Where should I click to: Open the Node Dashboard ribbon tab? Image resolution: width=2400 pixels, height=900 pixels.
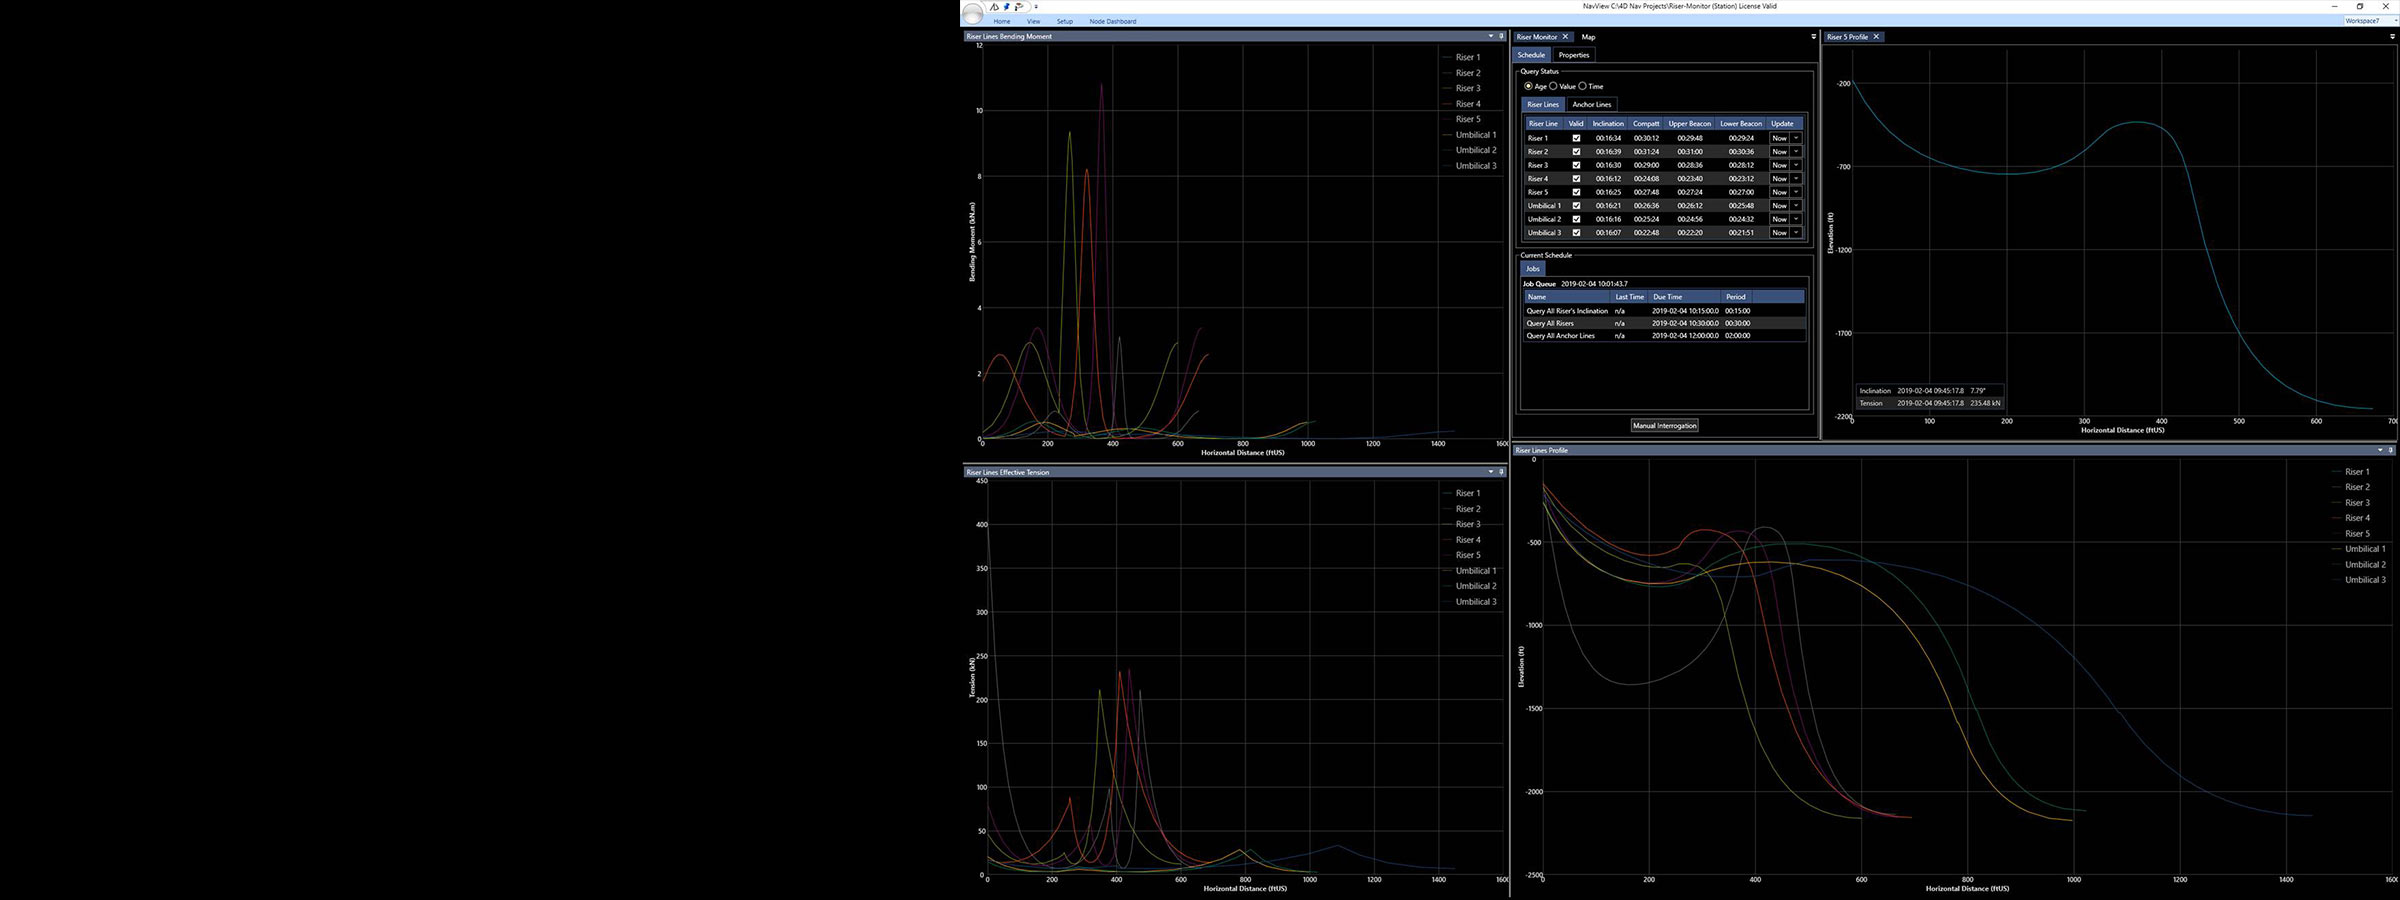pos(1112,21)
